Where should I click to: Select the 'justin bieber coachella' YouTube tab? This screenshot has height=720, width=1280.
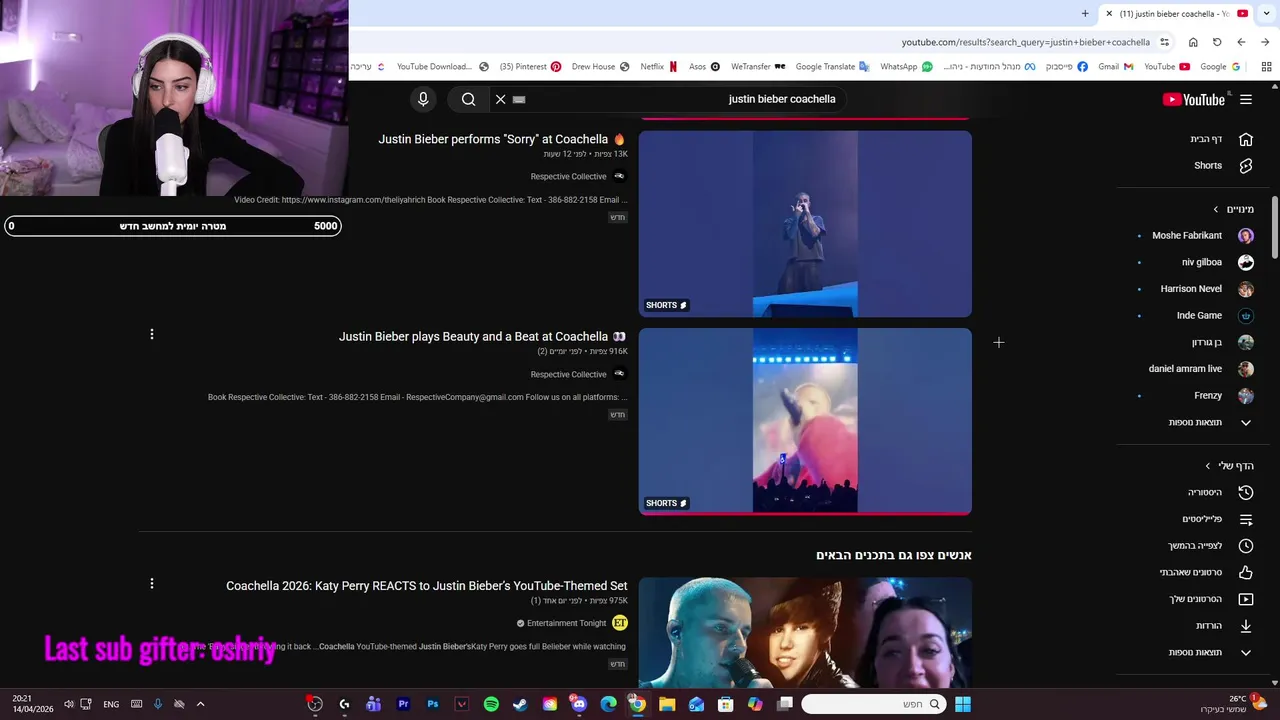[x=1176, y=14]
